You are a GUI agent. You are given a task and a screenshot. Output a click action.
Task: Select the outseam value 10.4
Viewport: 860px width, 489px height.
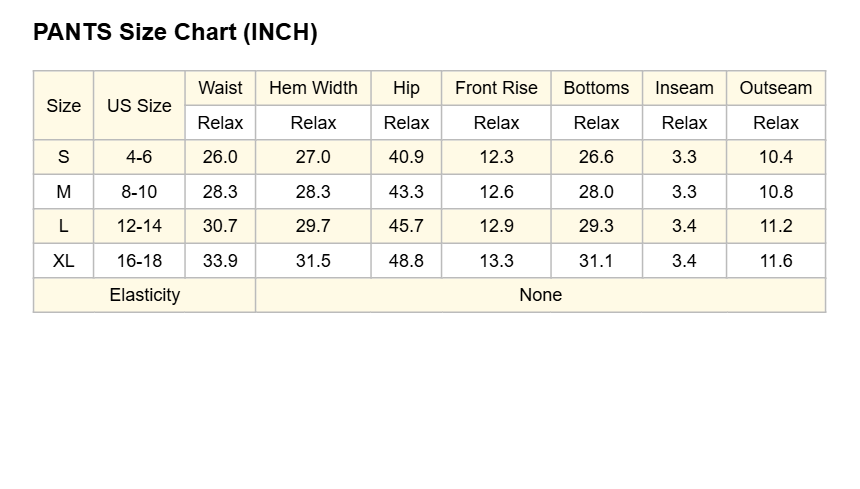click(776, 157)
